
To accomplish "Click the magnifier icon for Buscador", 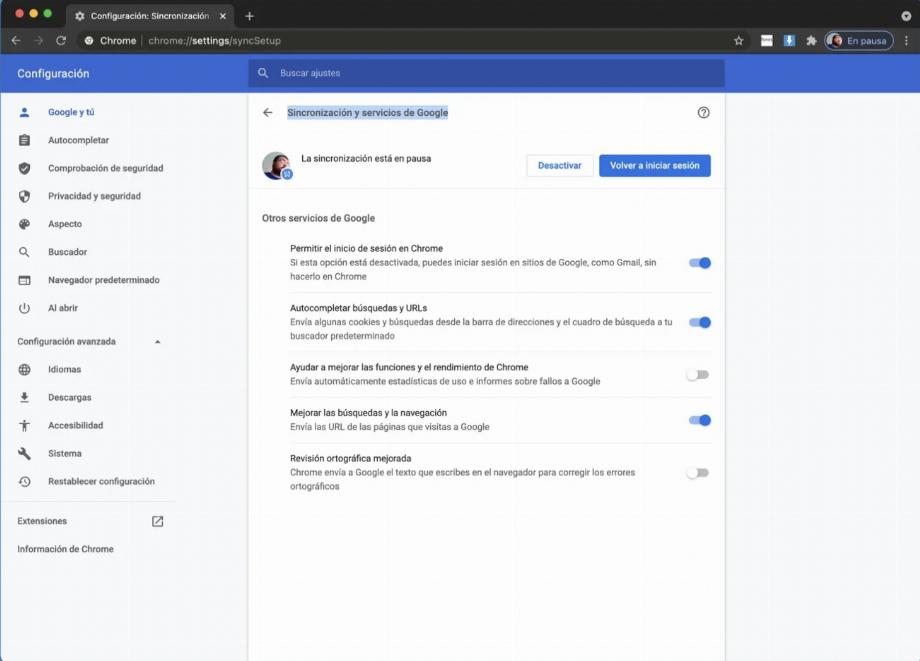I will (24, 252).
